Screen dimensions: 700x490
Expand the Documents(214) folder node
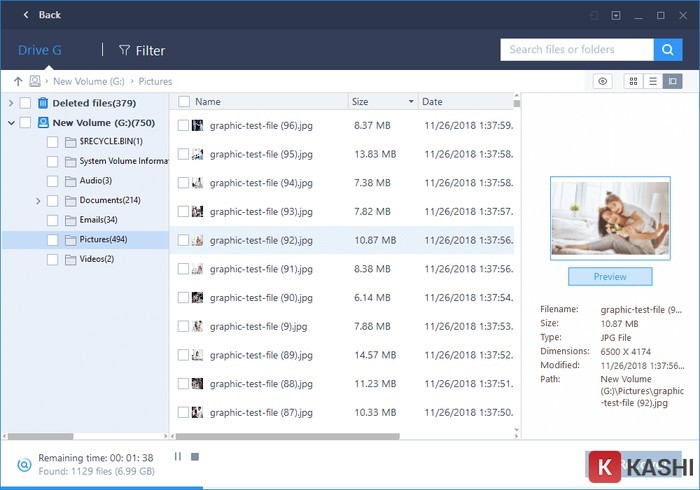(x=38, y=201)
